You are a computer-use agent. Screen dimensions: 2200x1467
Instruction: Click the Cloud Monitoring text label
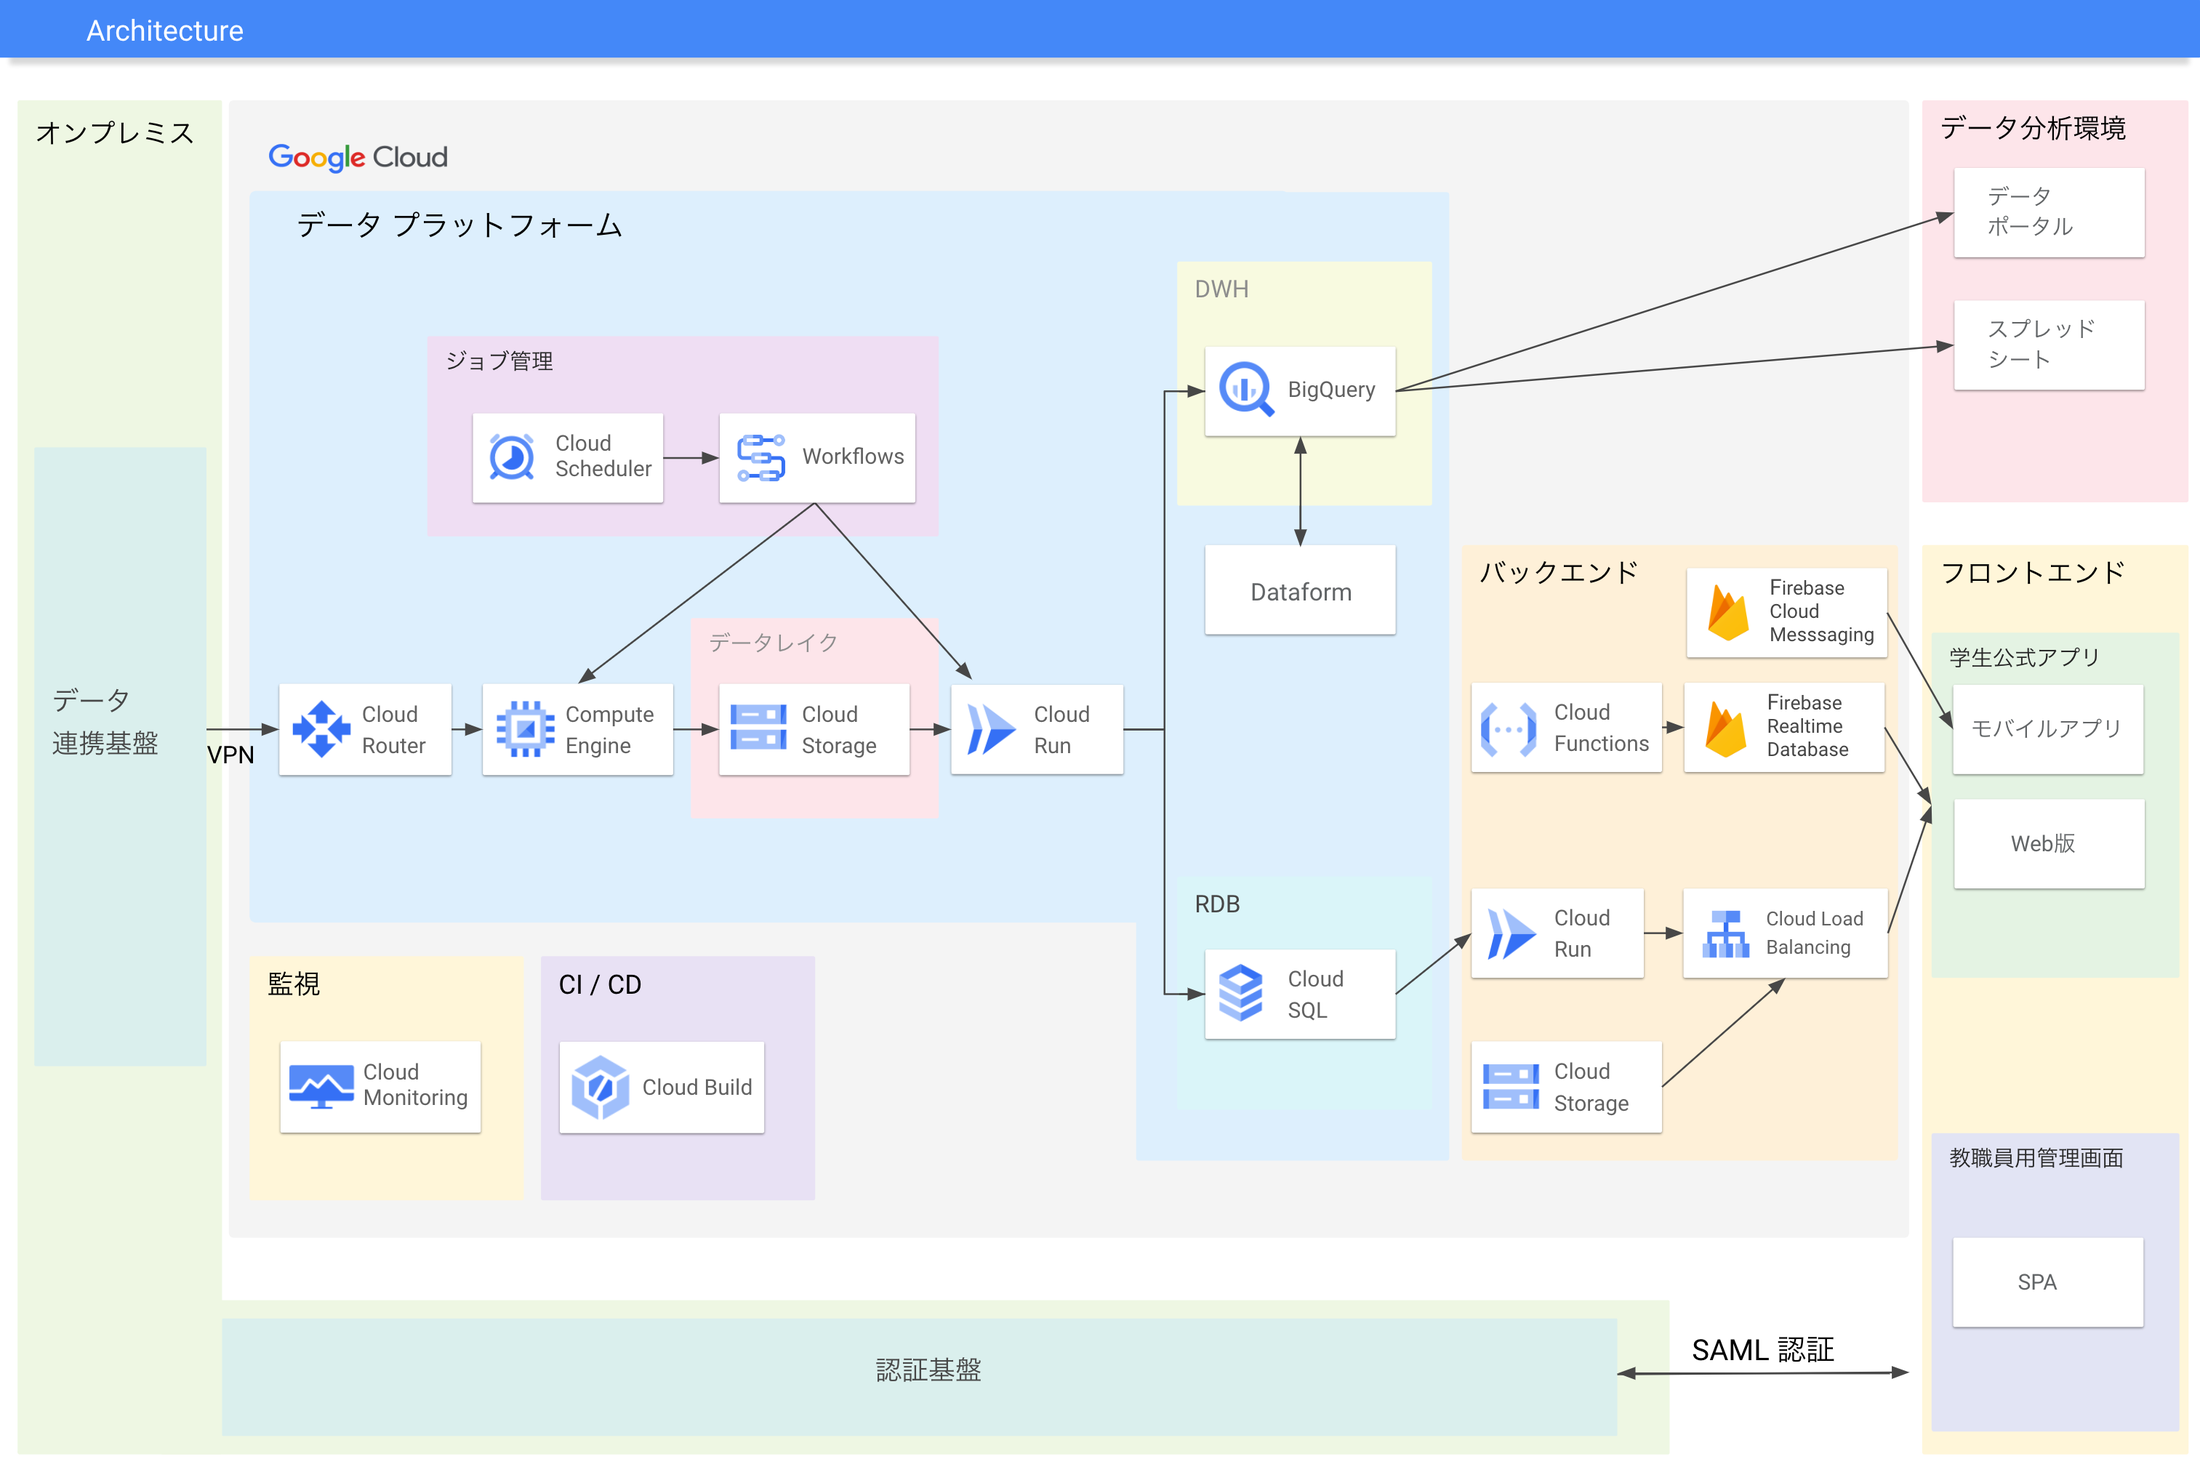coord(415,1085)
